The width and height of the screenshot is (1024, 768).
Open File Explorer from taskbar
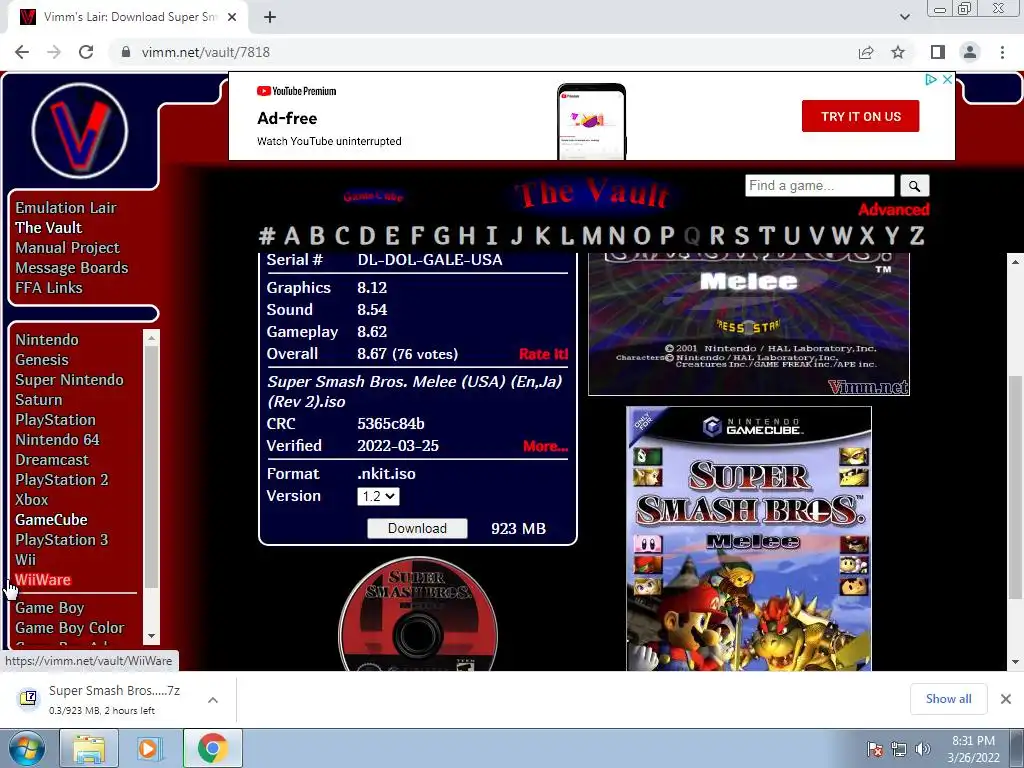pos(89,748)
